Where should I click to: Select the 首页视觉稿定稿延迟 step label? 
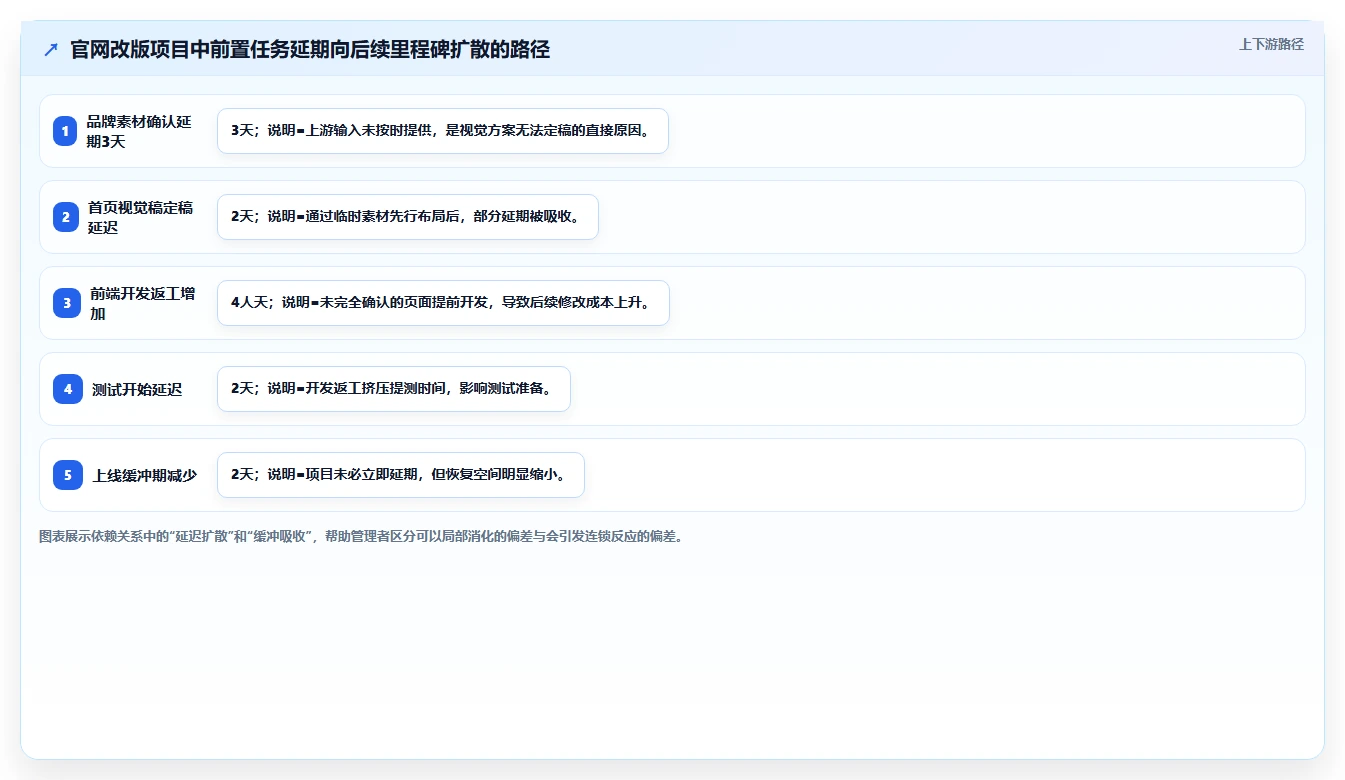(x=140, y=217)
